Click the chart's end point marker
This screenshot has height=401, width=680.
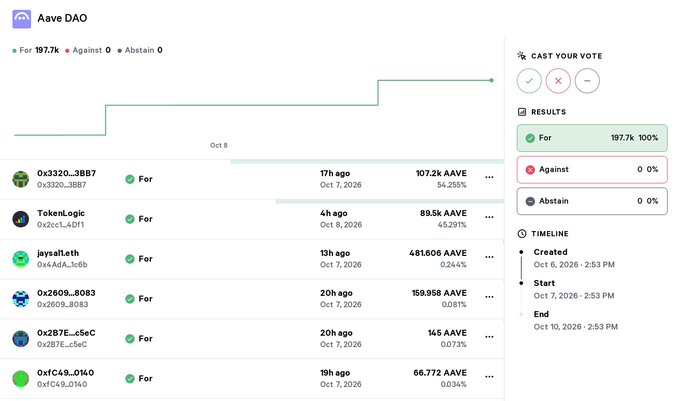pos(491,80)
